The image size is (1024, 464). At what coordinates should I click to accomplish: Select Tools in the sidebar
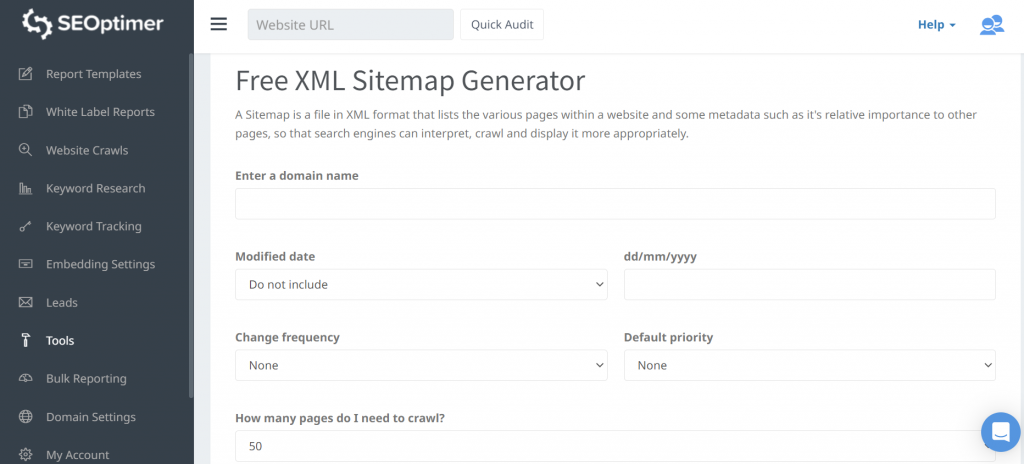pyautogui.click(x=60, y=341)
